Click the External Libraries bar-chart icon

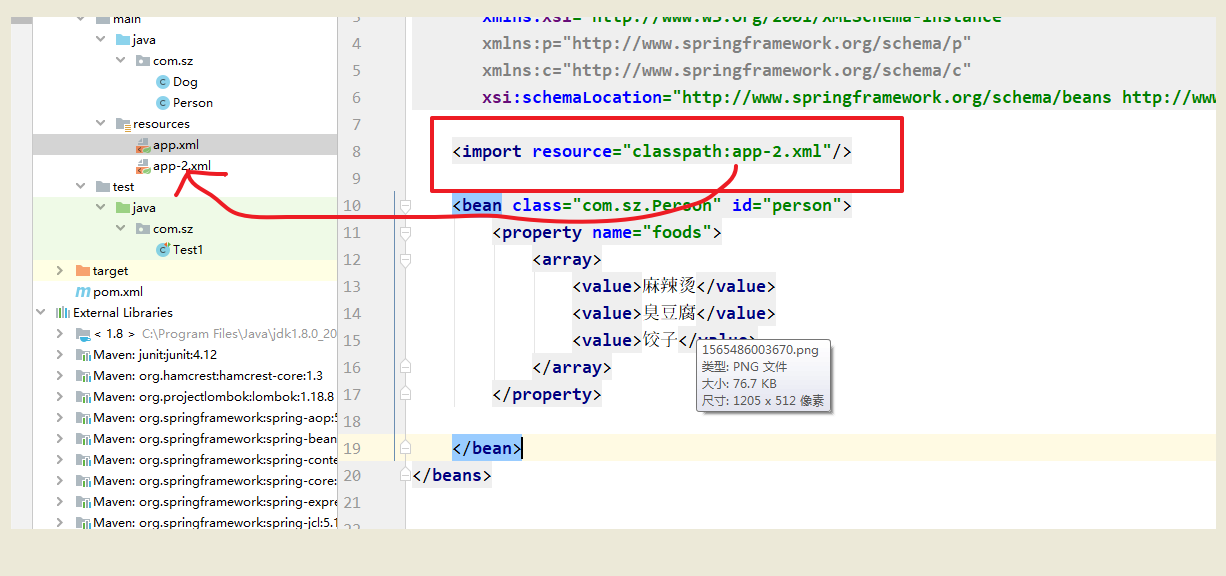tap(63, 313)
